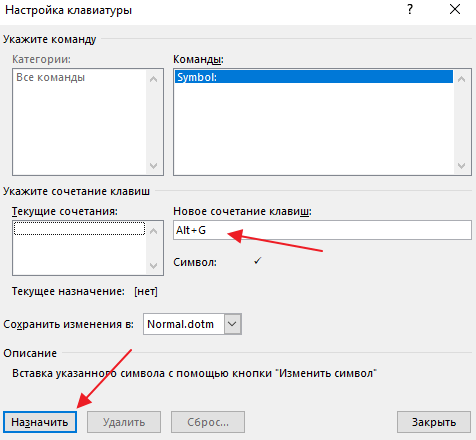Click the Закрыть button

tap(434, 422)
